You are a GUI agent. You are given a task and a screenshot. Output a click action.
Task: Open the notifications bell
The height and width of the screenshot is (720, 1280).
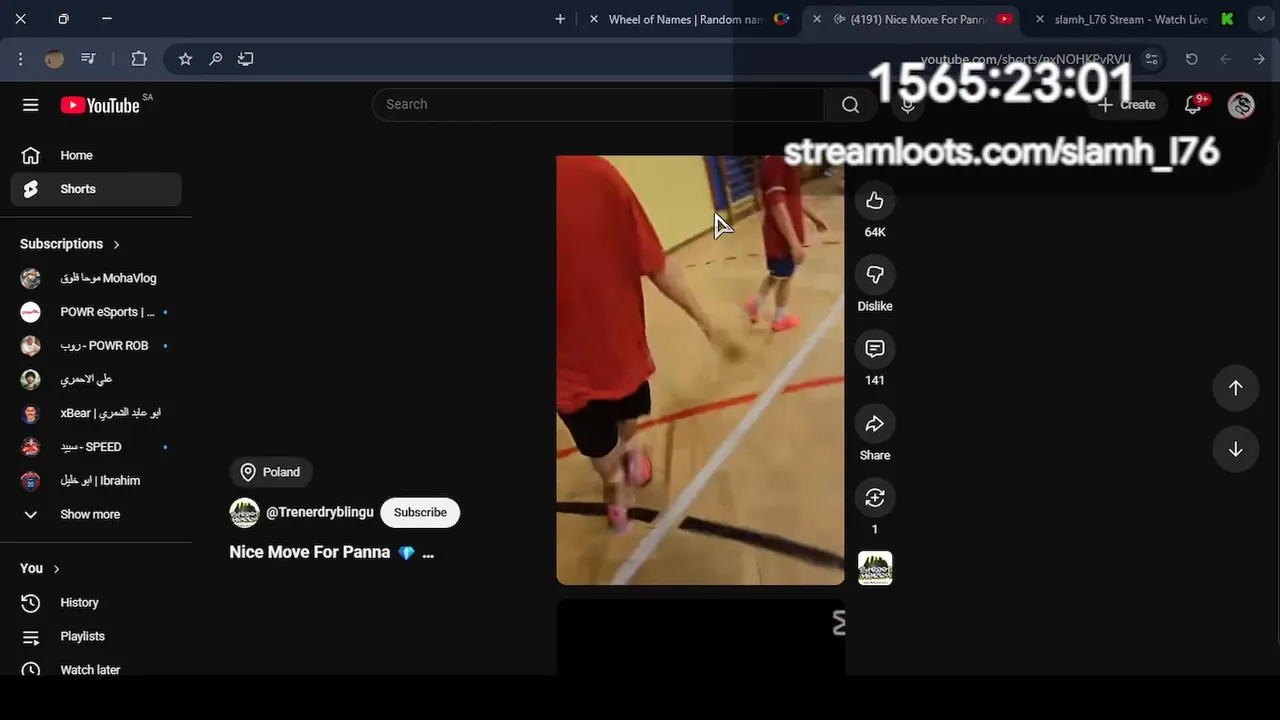[x=1193, y=105]
